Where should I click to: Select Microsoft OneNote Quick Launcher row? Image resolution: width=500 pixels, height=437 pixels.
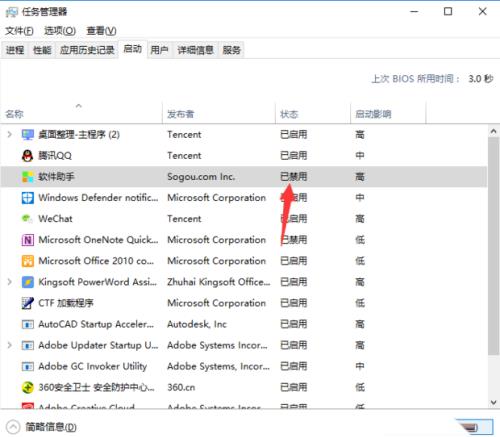(x=244, y=240)
